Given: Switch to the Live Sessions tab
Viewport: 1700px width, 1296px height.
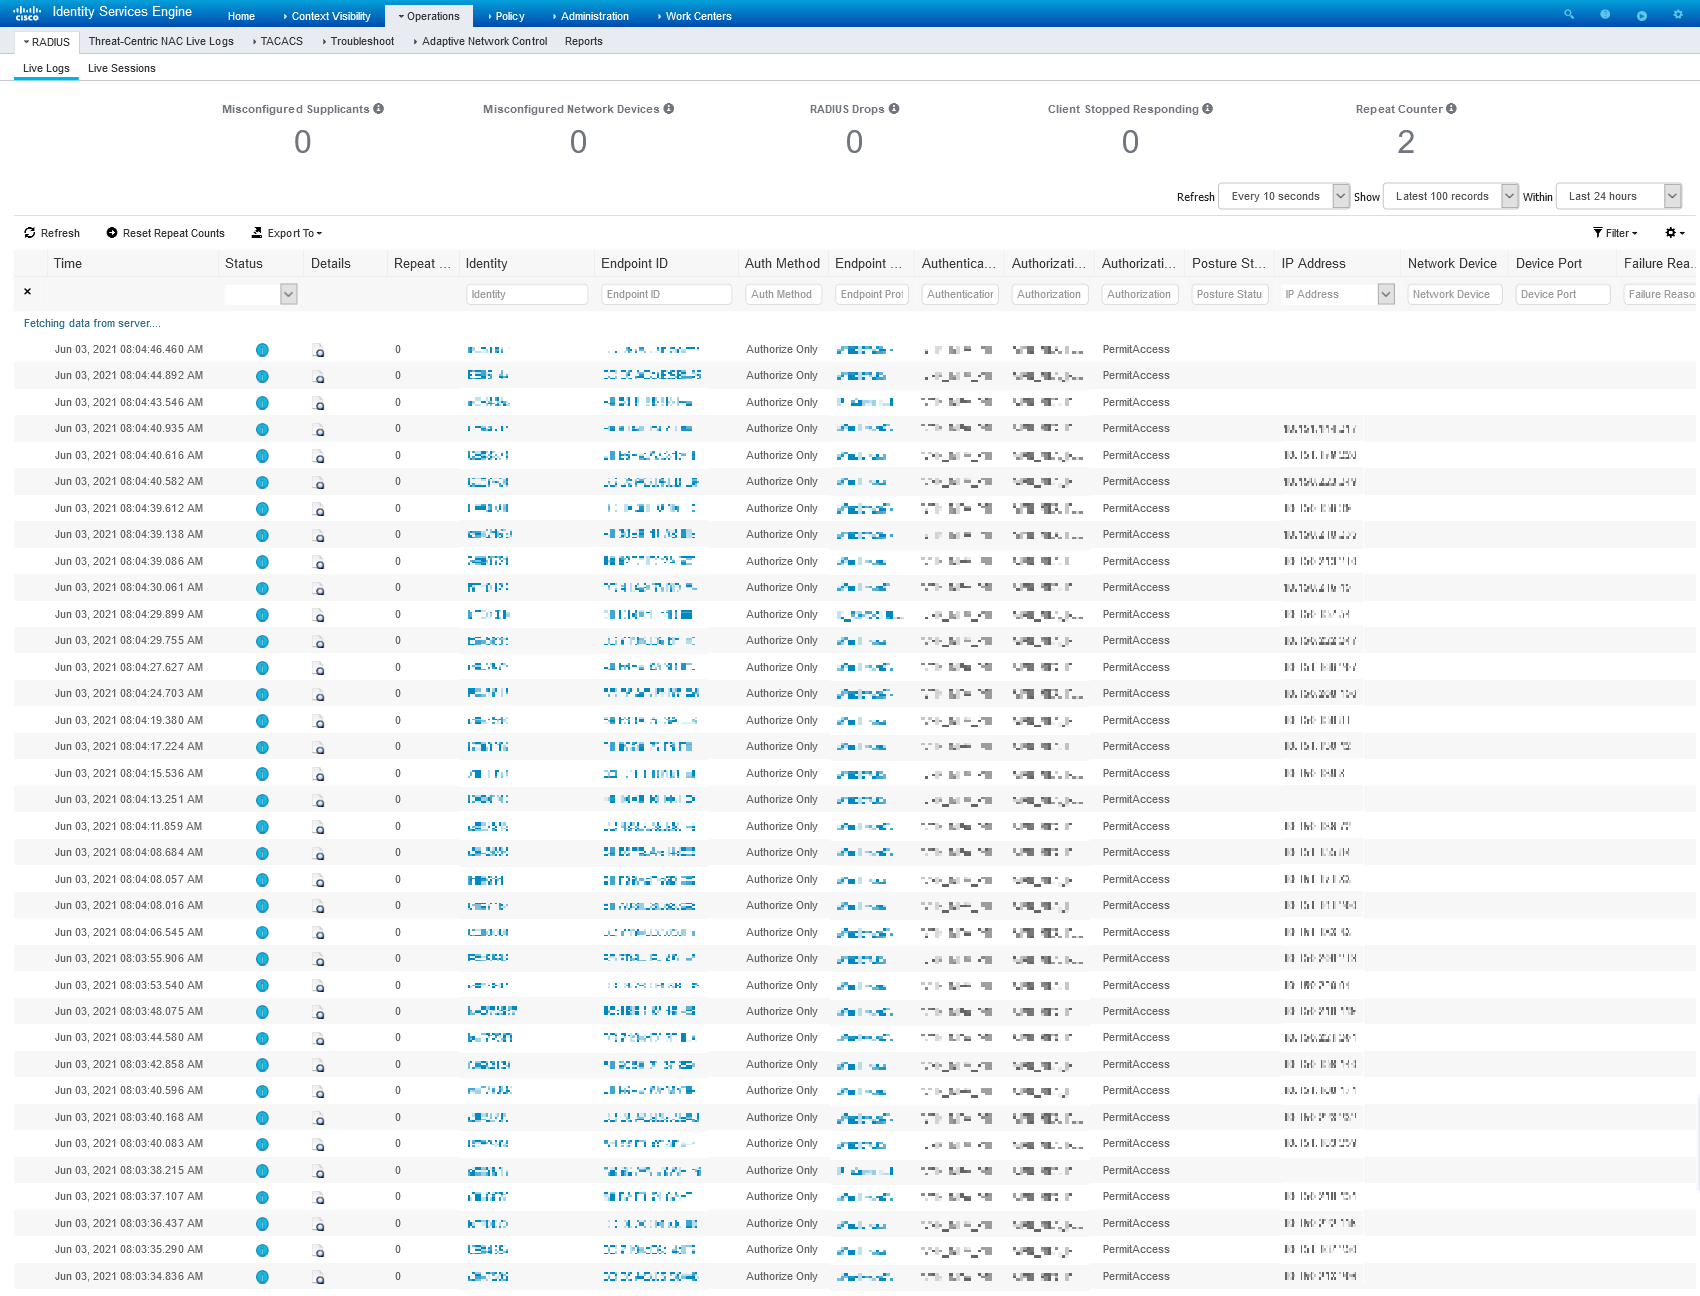Looking at the screenshot, I should (x=121, y=68).
